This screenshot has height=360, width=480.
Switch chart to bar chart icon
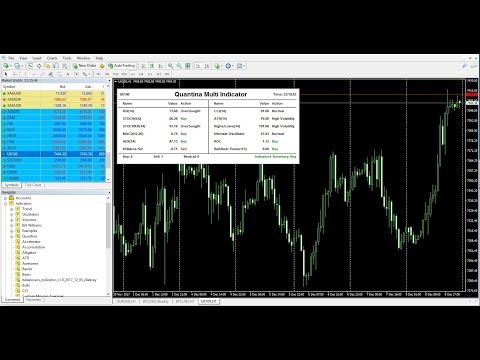click(x=143, y=66)
